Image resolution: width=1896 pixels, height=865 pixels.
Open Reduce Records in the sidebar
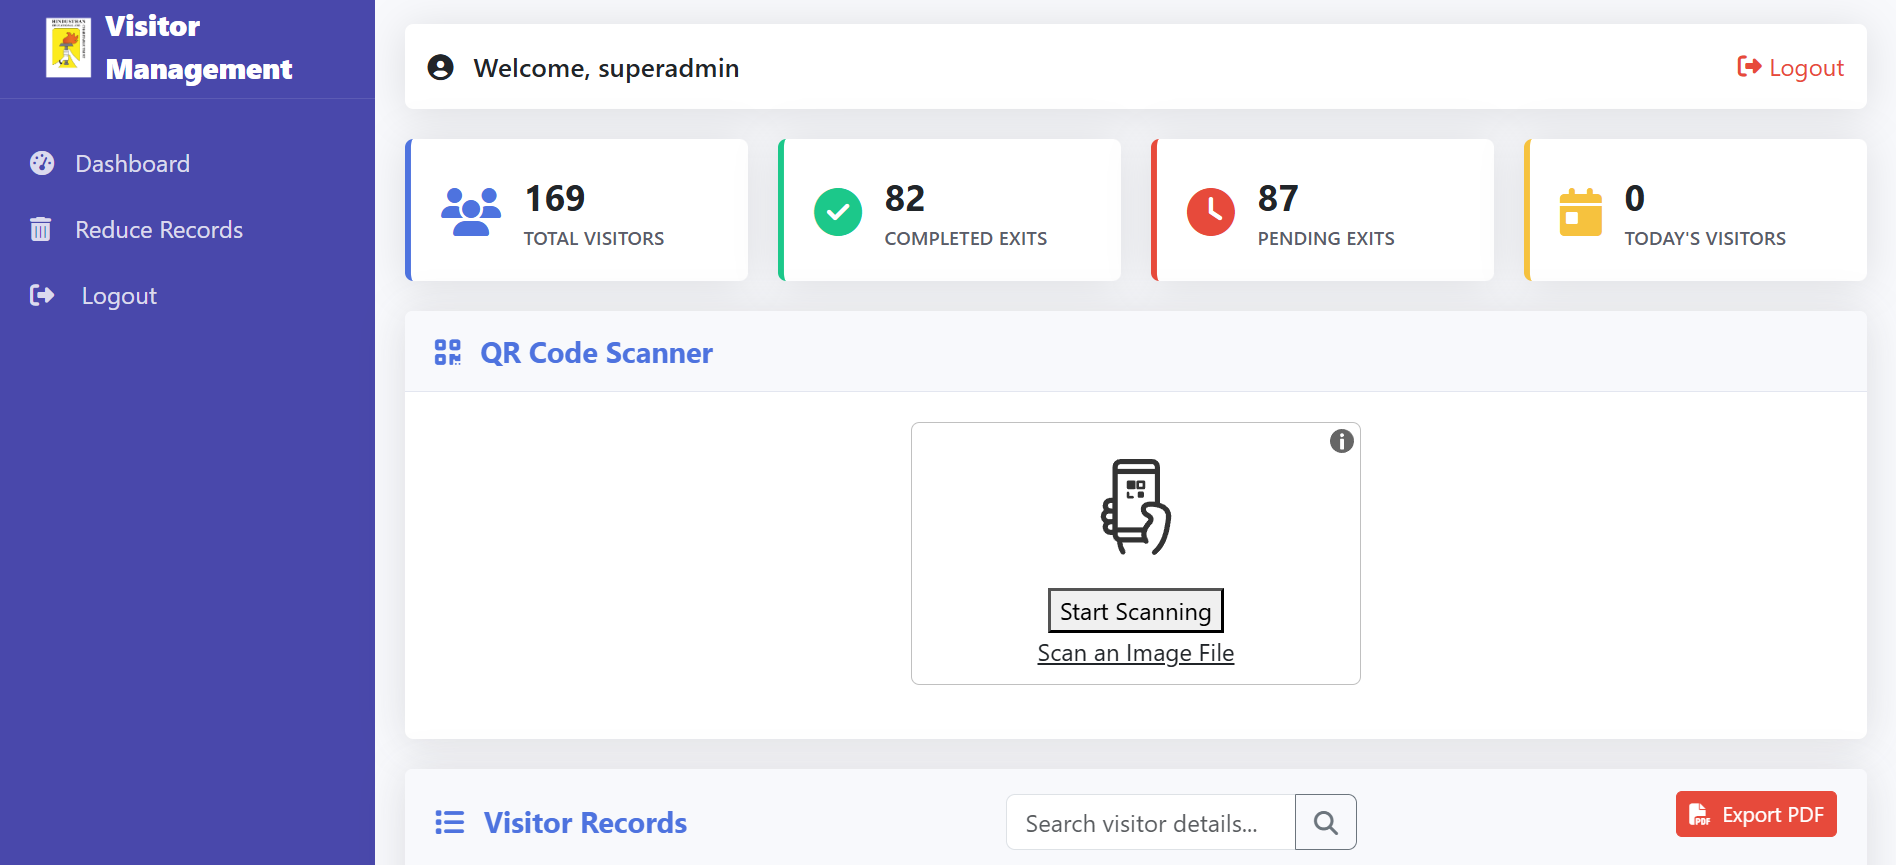158,229
